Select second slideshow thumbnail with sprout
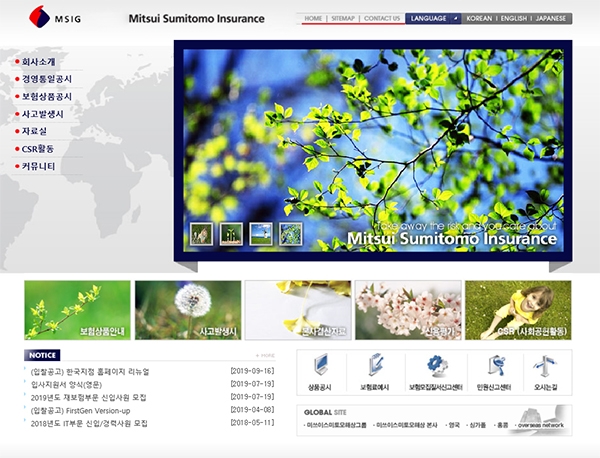 click(x=231, y=234)
